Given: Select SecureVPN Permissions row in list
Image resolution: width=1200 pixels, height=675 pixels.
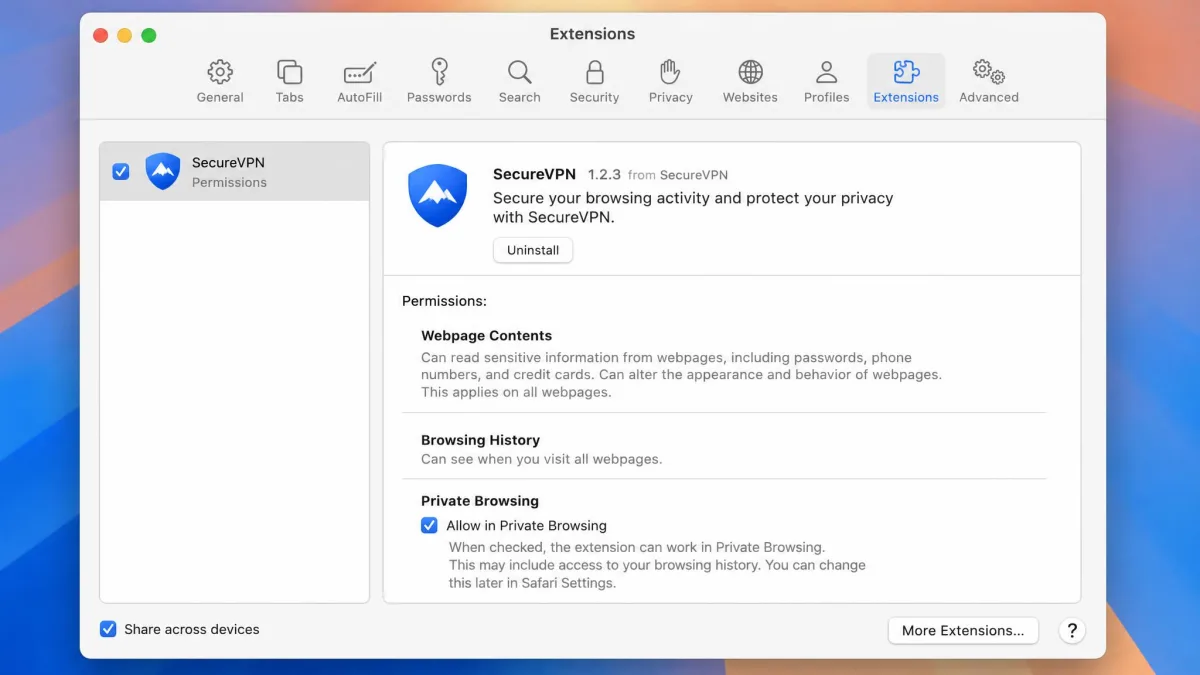Looking at the screenshot, I should (x=235, y=171).
